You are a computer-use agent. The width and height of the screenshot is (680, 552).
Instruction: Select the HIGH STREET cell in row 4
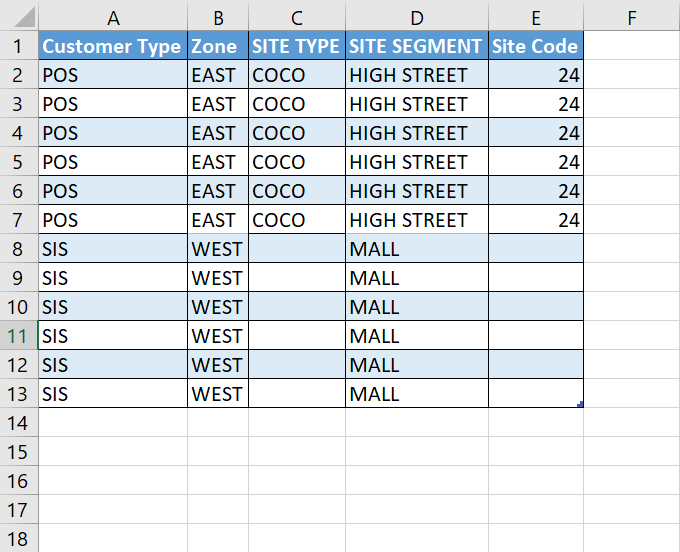point(417,132)
